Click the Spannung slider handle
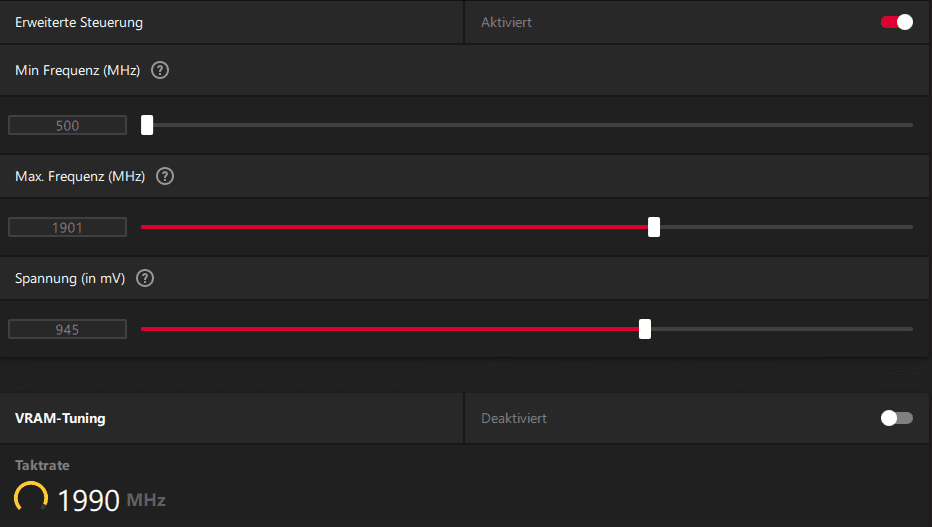932x527 pixels. pyautogui.click(x=645, y=329)
